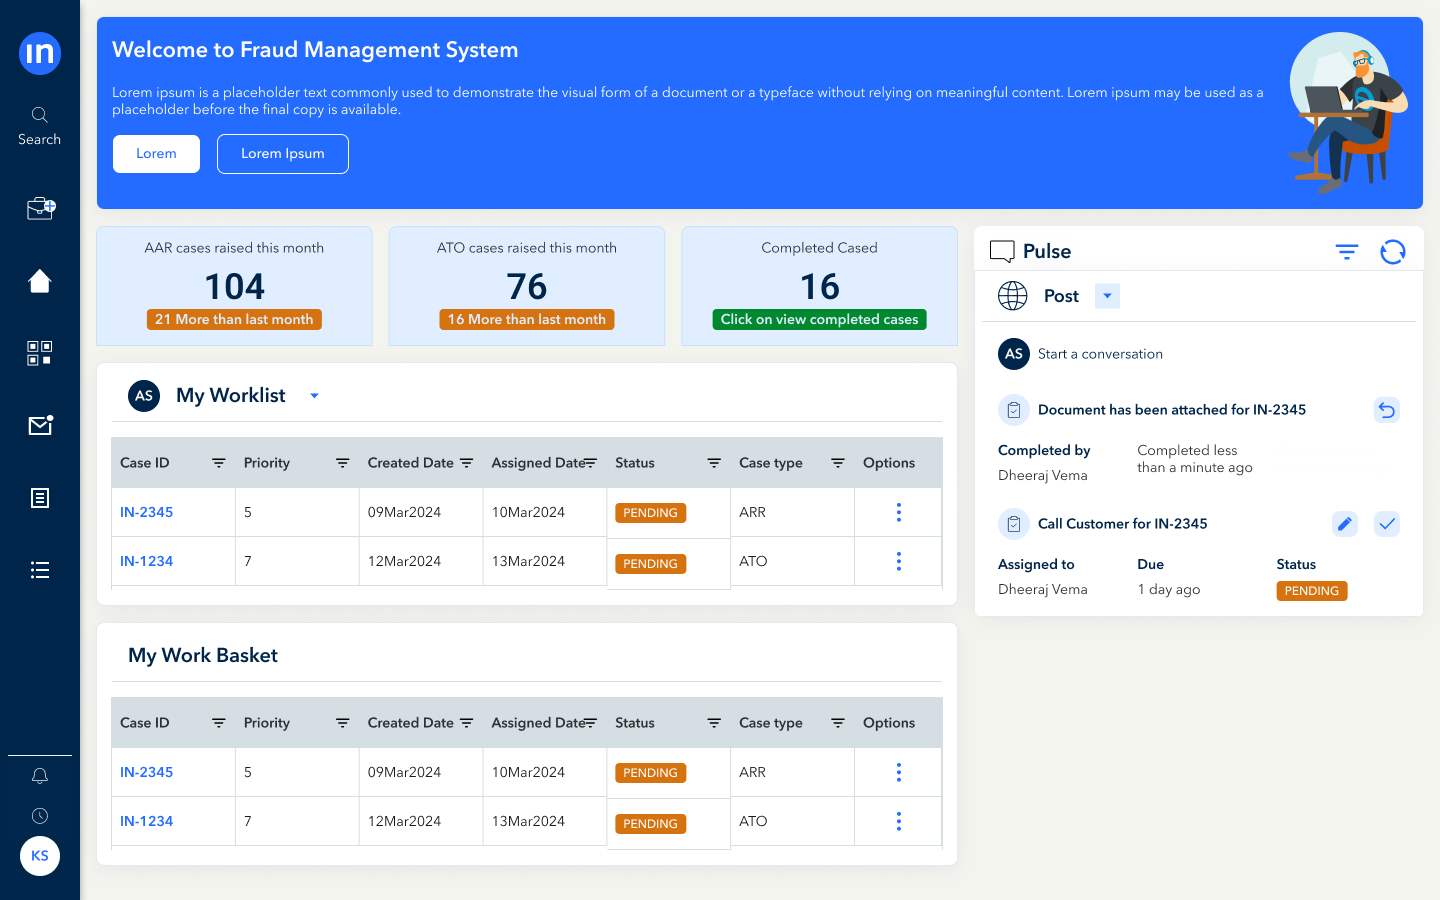Click the edit pencil for Call Customer task
Viewport: 1440px width, 900px height.
(1345, 524)
